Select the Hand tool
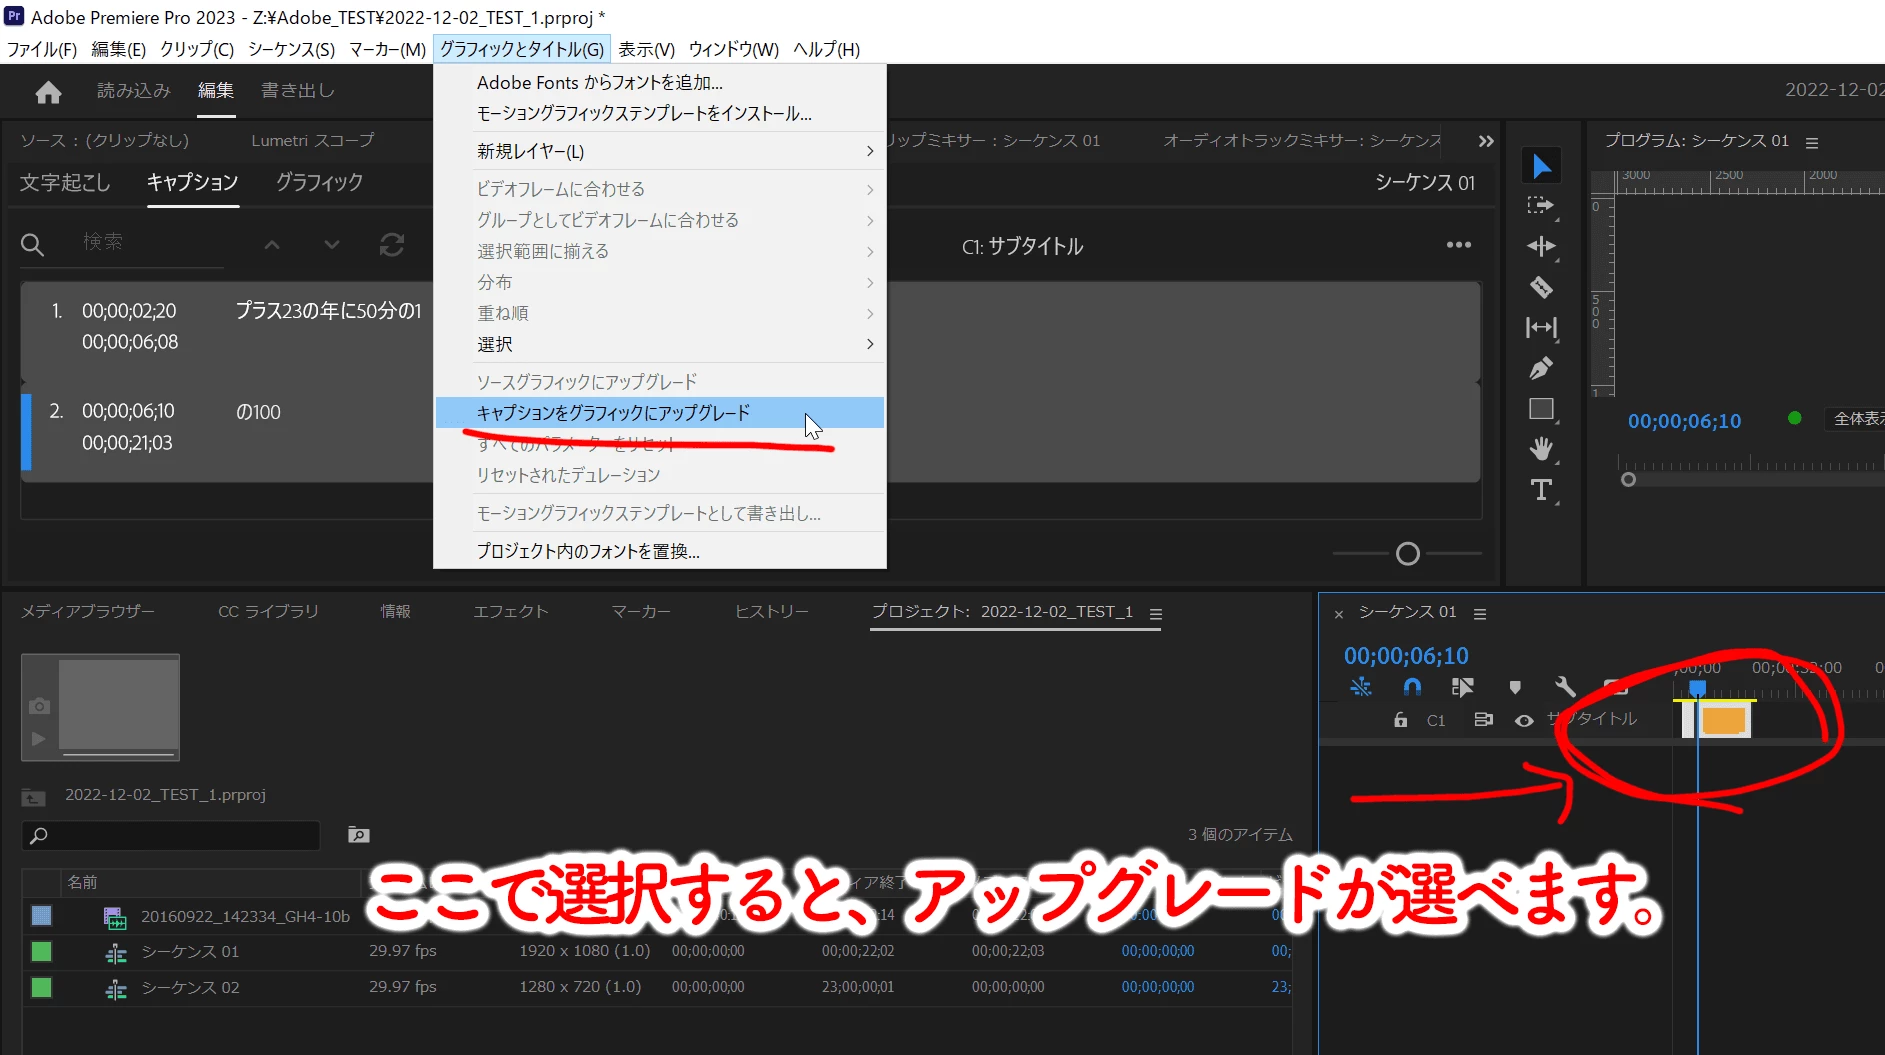The width and height of the screenshot is (1885, 1055). pyautogui.click(x=1541, y=449)
